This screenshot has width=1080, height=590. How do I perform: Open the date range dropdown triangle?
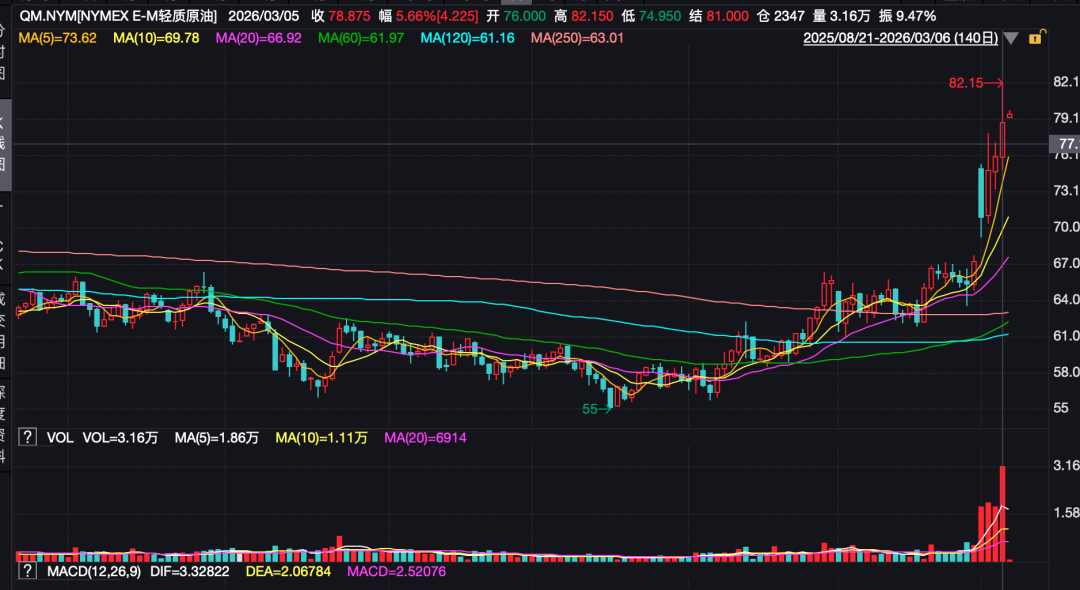click(1011, 39)
